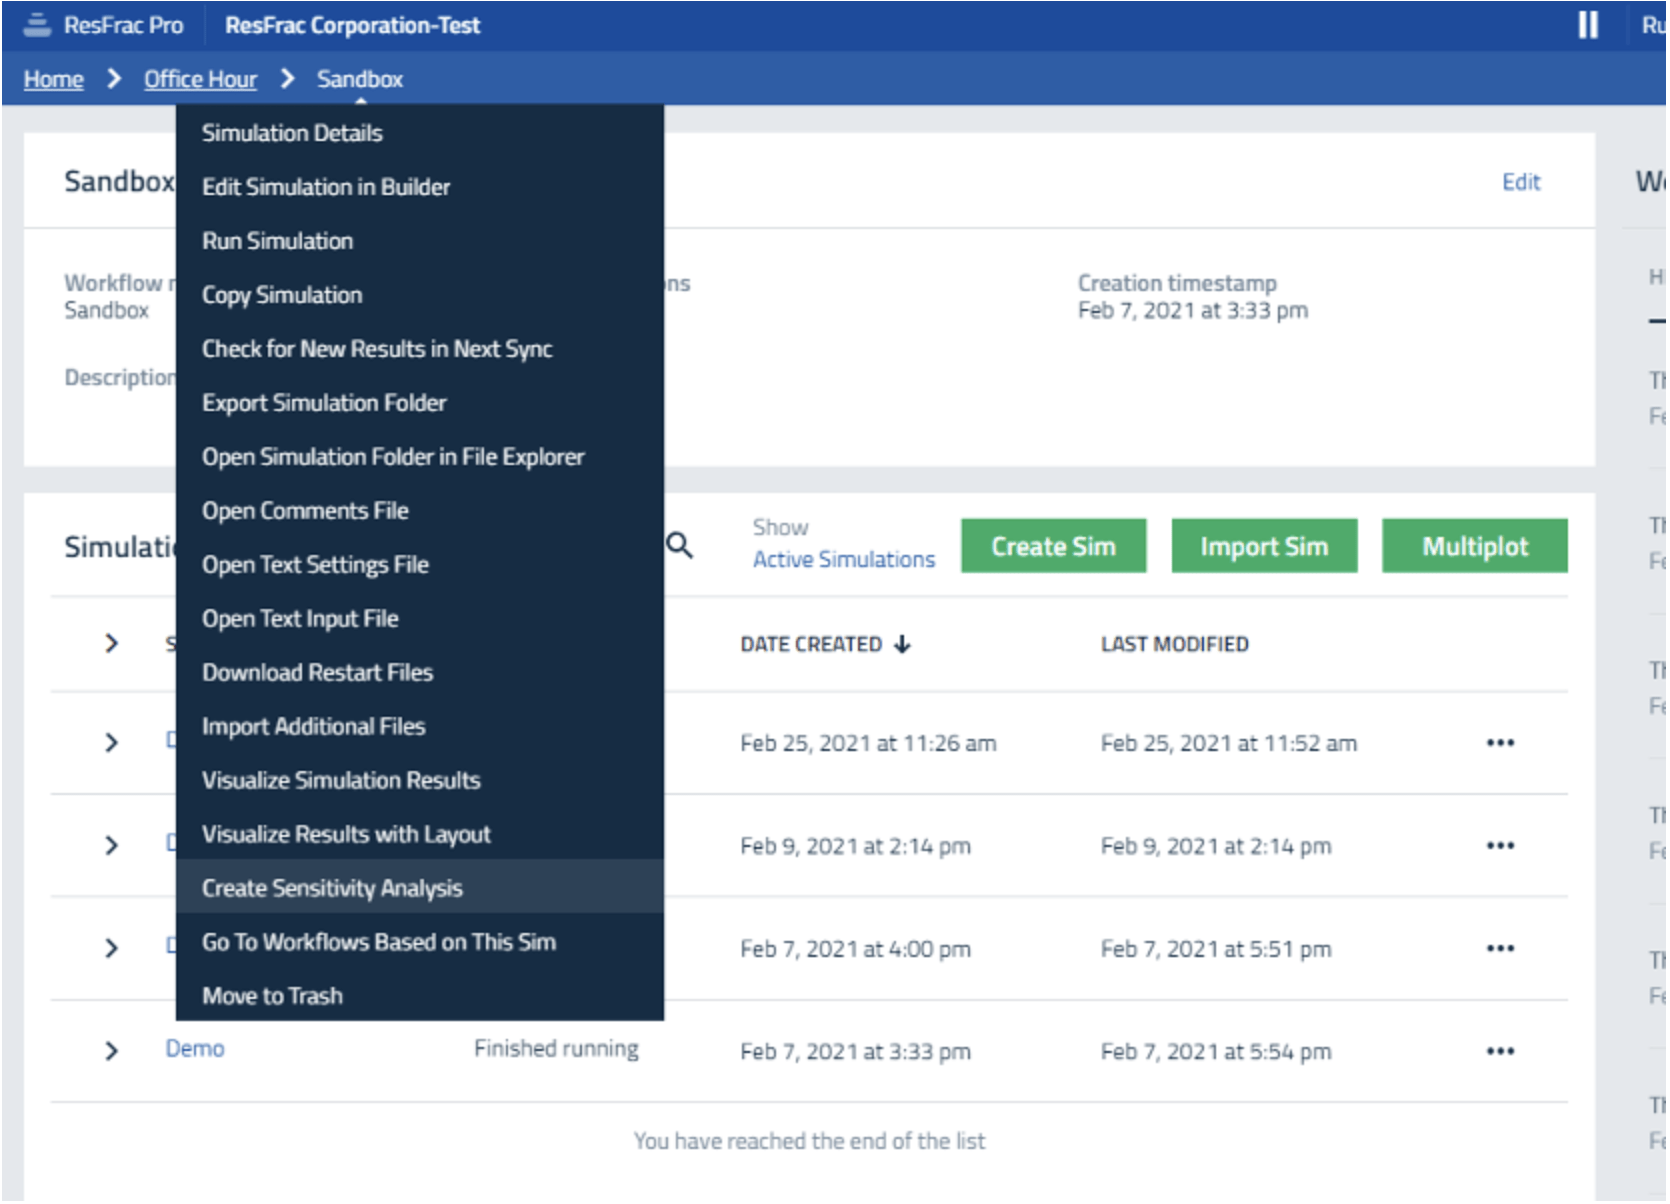The height and width of the screenshot is (1204, 1670).
Task: Expand the Demo simulation row
Action: (111, 1051)
